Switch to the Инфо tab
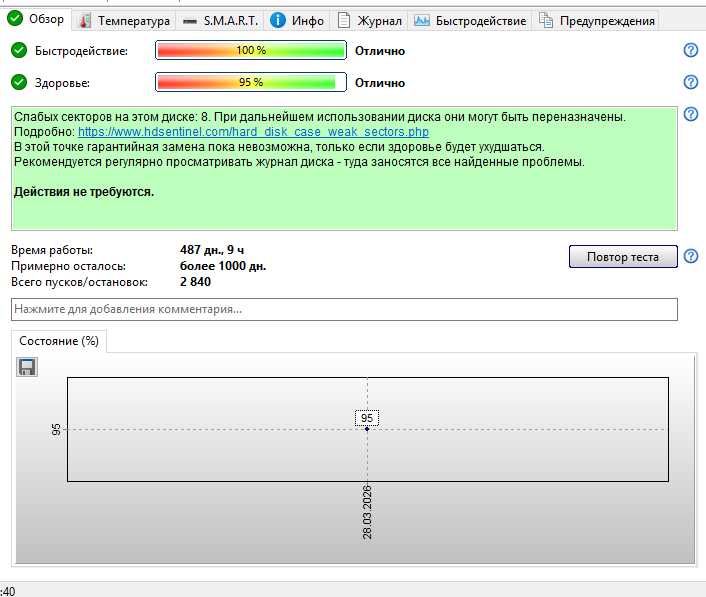This screenshot has width=706, height=597. [x=297, y=21]
